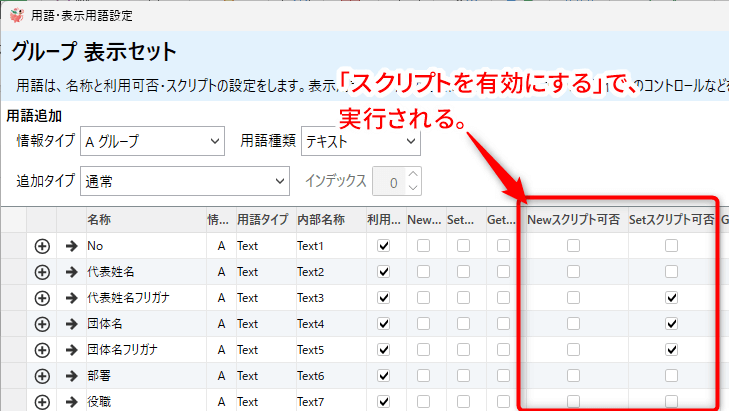The height and width of the screenshot is (411, 729).
Task: Click the arrow icon for 代表姓名フリガナ
Action: tap(71, 298)
